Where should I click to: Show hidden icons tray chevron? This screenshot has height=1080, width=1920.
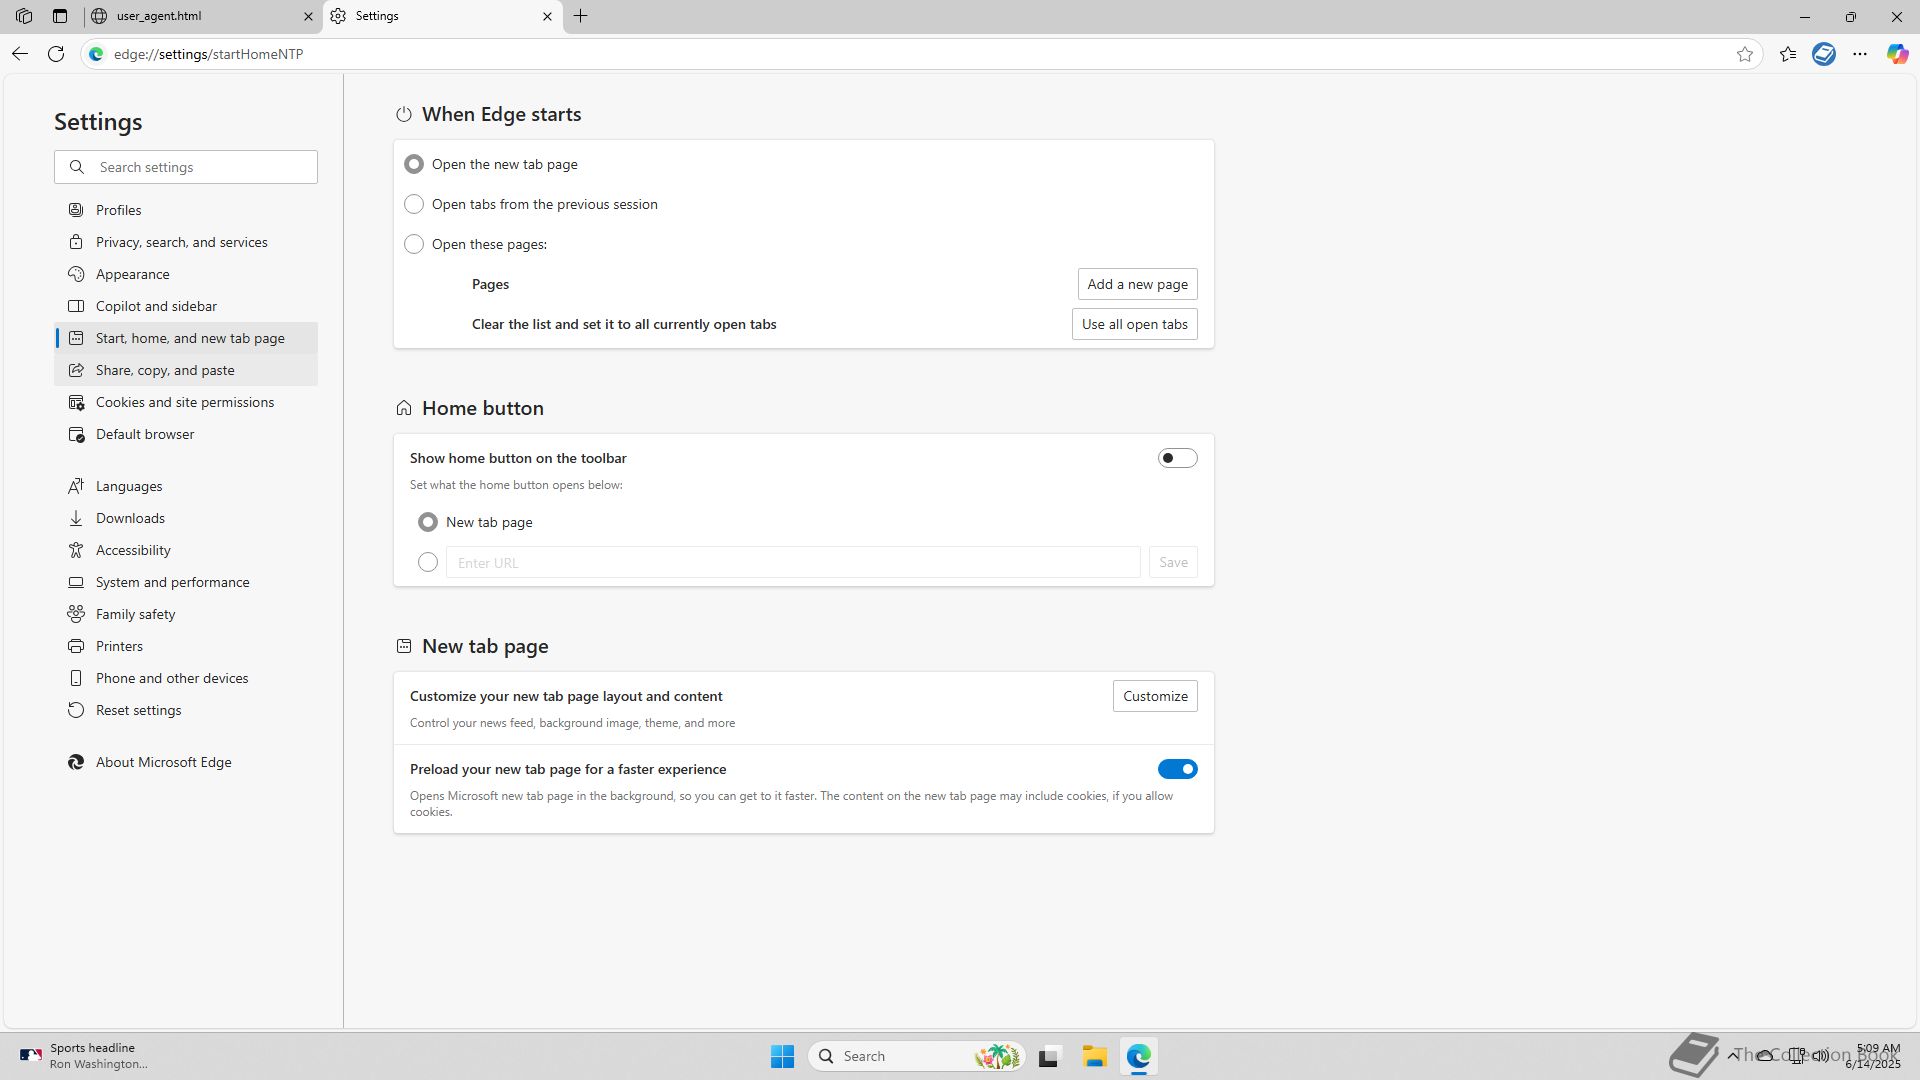[x=1733, y=1055]
